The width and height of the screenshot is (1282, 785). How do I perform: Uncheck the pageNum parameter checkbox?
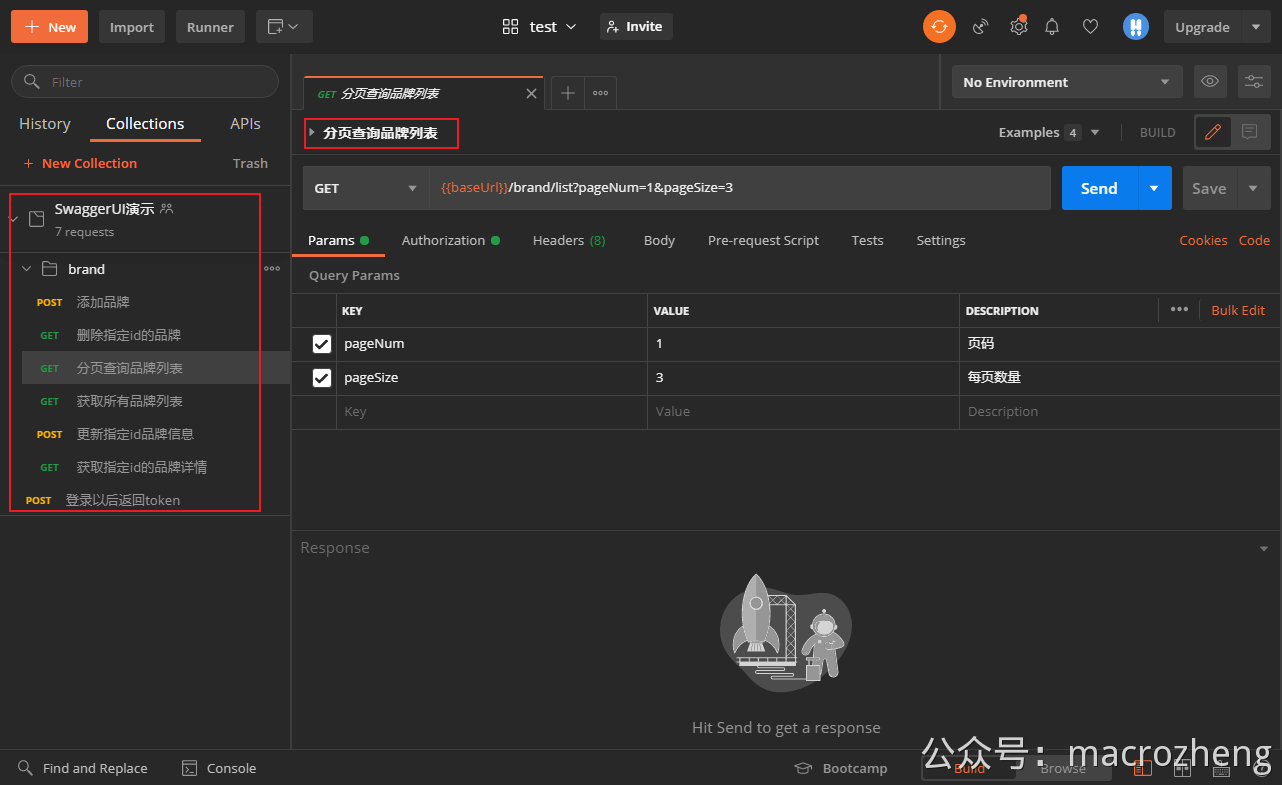click(322, 344)
